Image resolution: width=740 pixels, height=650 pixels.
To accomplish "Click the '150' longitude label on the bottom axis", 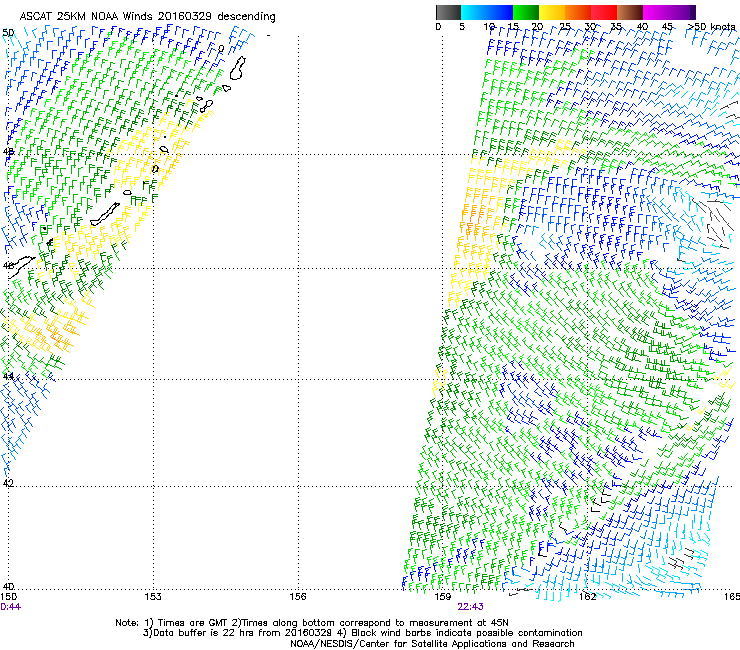I will [x=8, y=597].
